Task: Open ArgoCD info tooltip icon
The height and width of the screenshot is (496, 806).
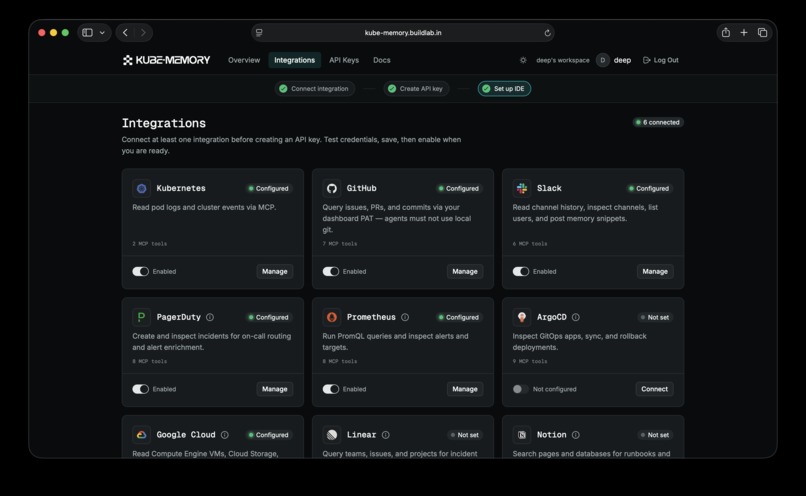Action: point(576,317)
